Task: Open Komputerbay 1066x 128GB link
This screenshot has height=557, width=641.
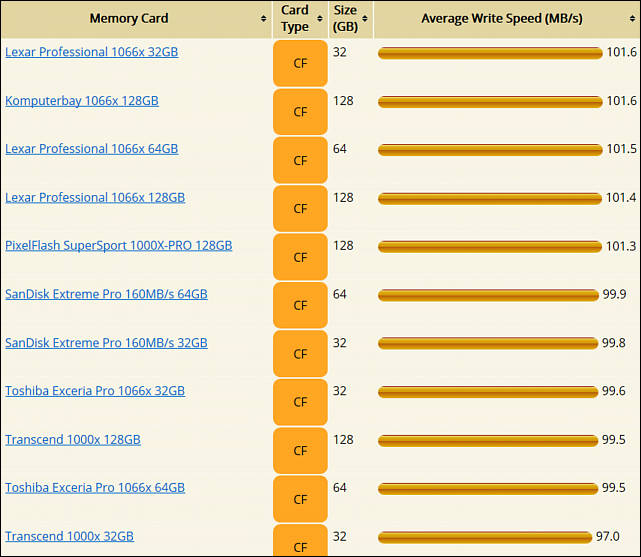Action: point(82,101)
